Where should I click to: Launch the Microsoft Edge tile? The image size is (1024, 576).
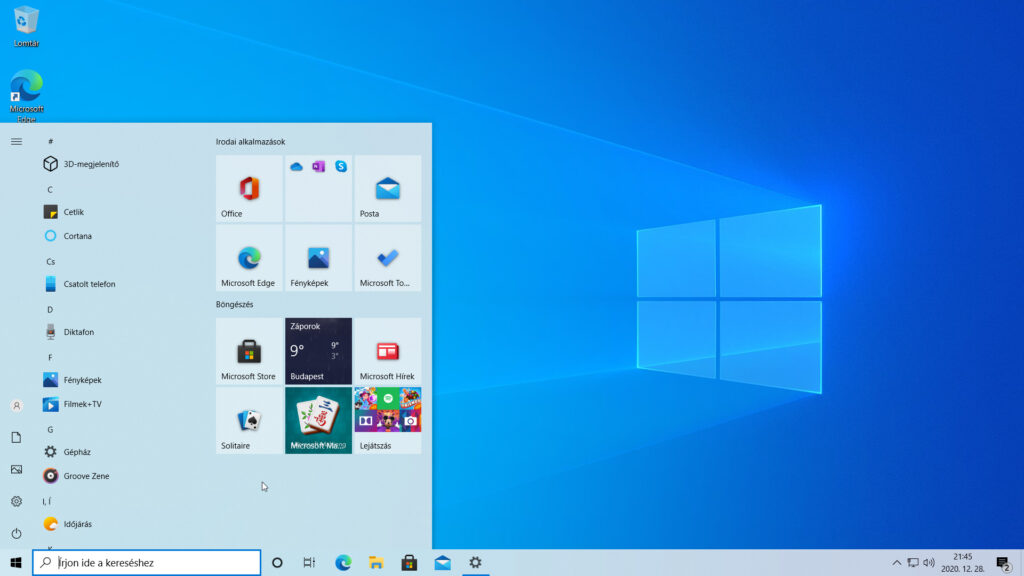click(249, 258)
